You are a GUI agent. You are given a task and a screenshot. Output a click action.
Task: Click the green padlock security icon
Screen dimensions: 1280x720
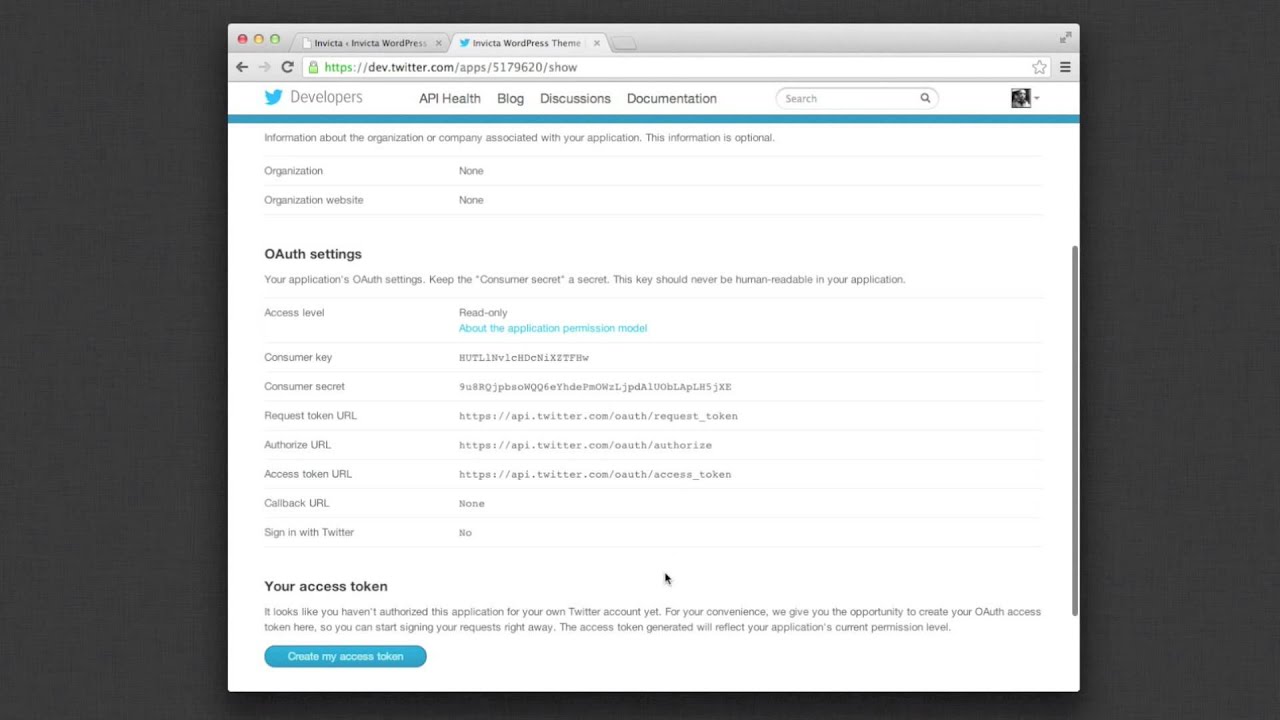click(313, 67)
